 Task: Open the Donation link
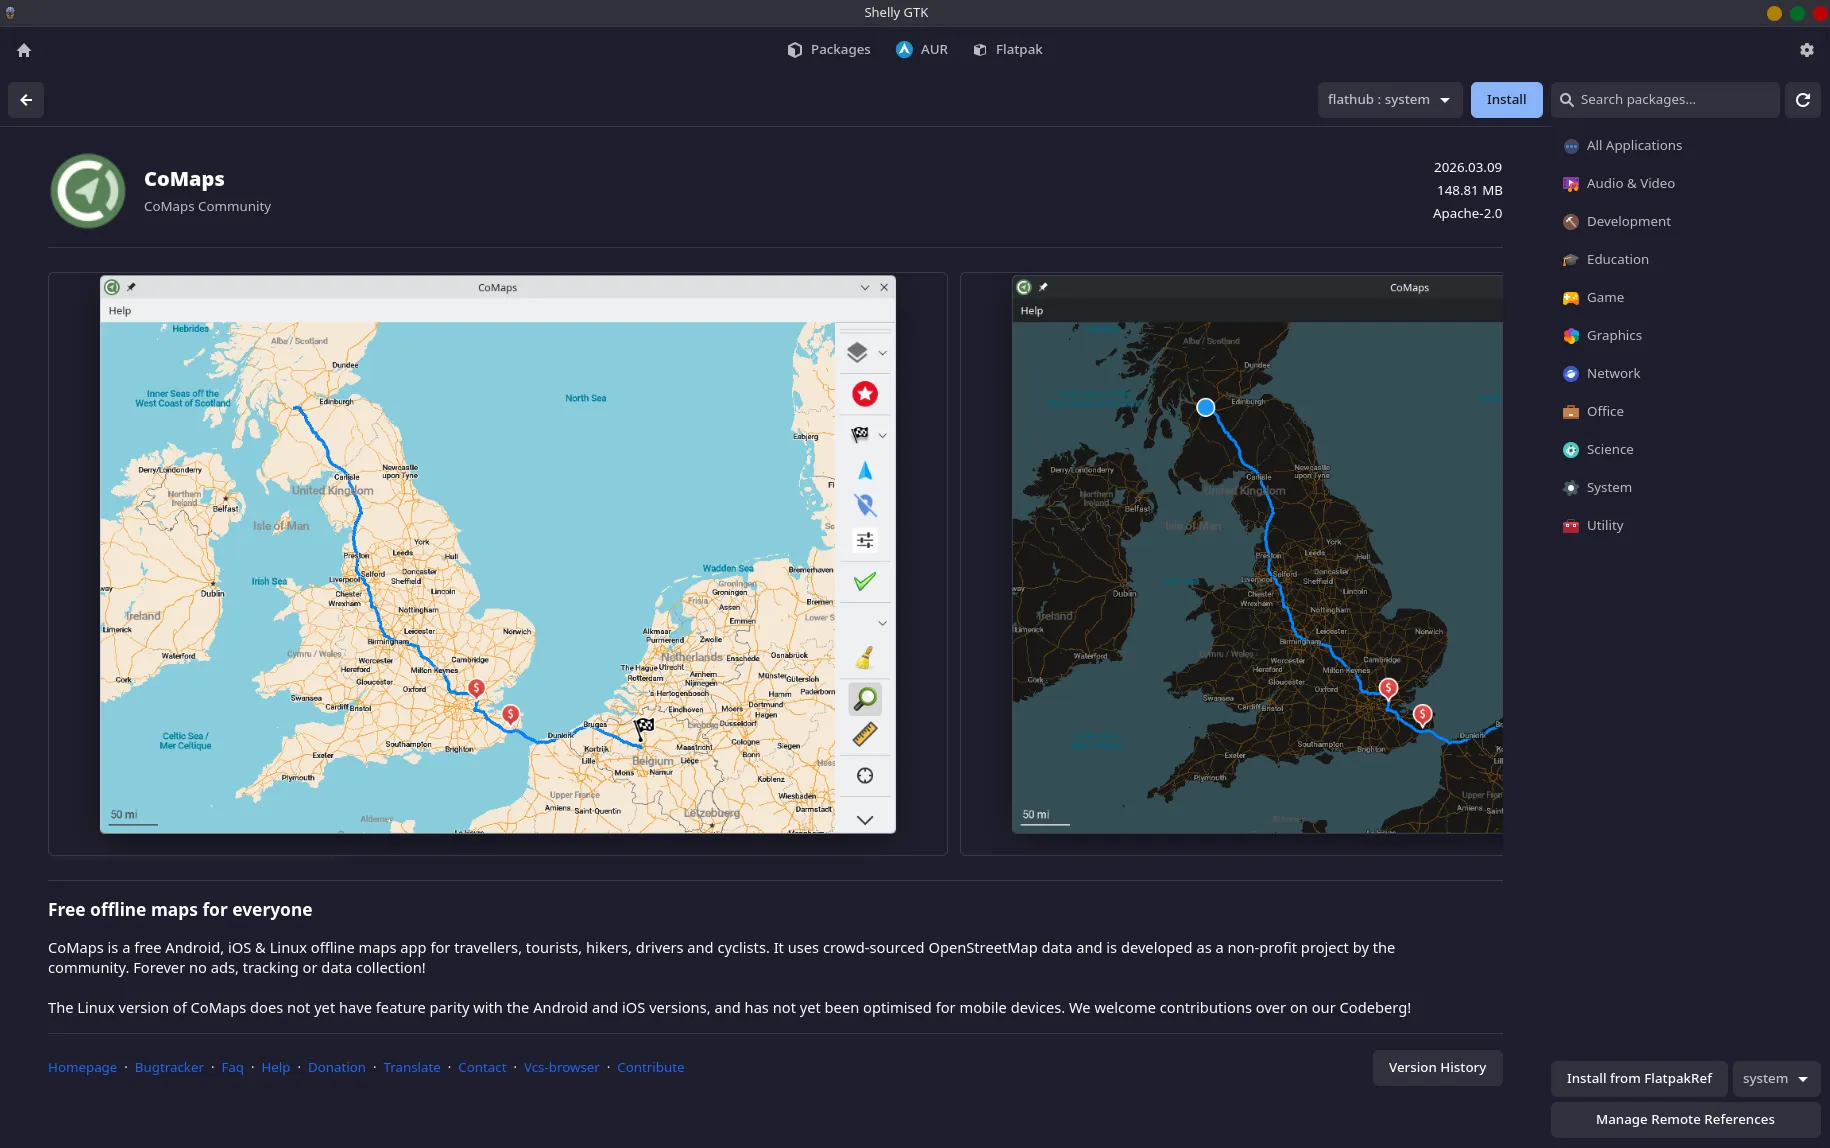point(337,1068)
